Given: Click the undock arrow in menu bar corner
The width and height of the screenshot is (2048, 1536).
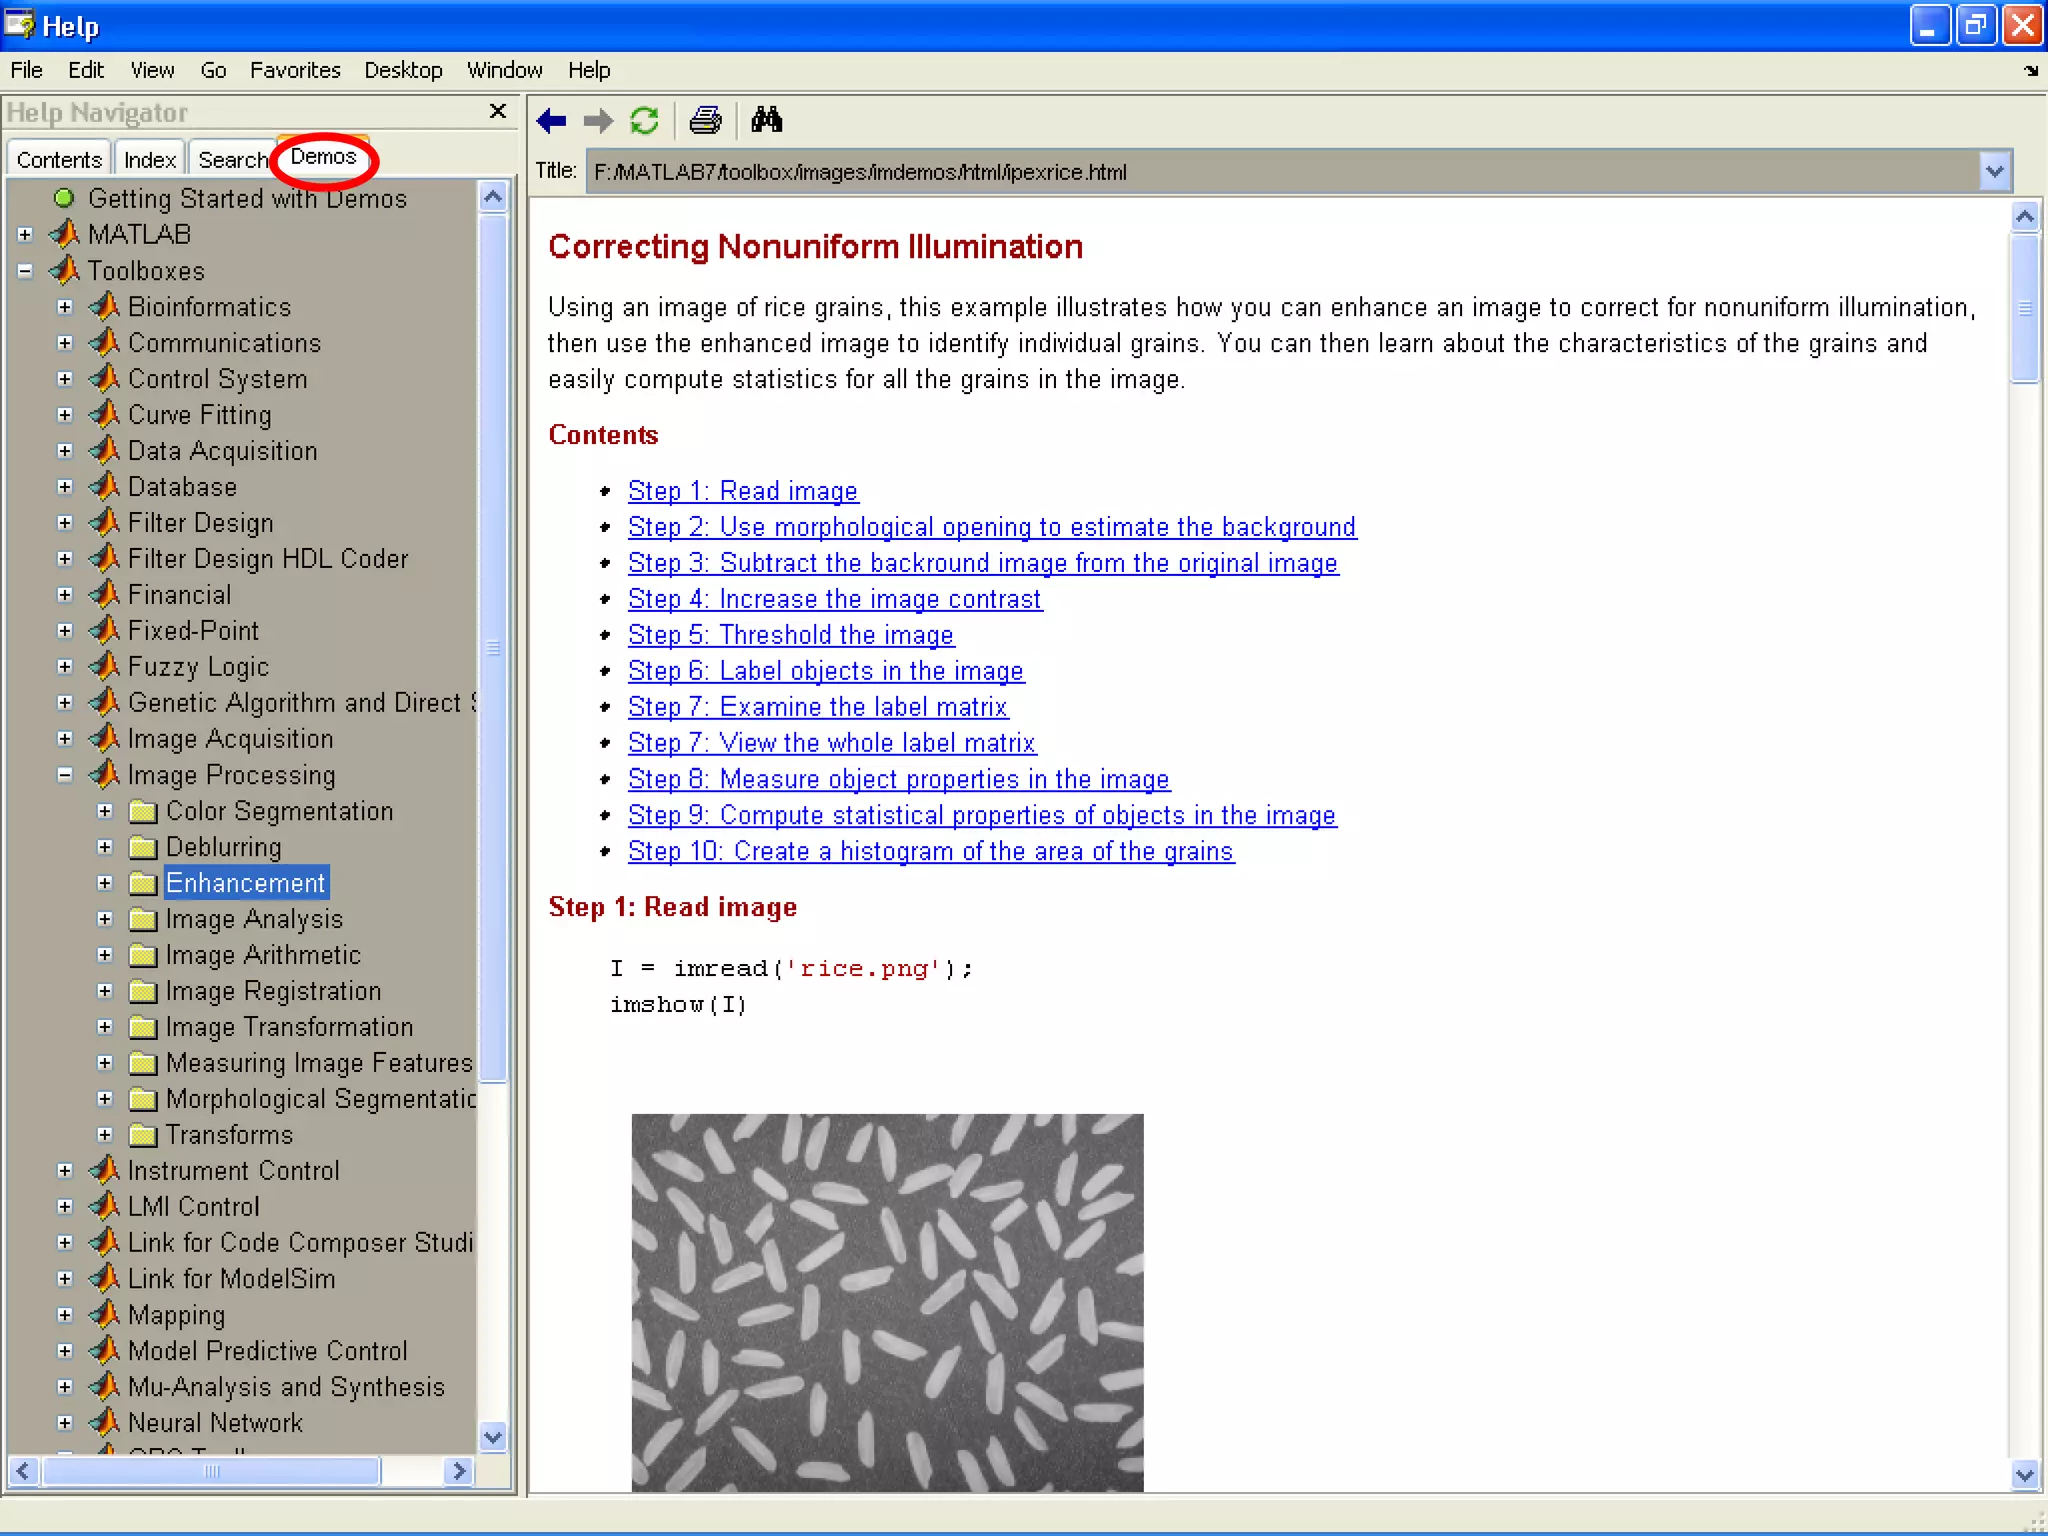Looking at the screenshot, I should [x=2030, y=71].
